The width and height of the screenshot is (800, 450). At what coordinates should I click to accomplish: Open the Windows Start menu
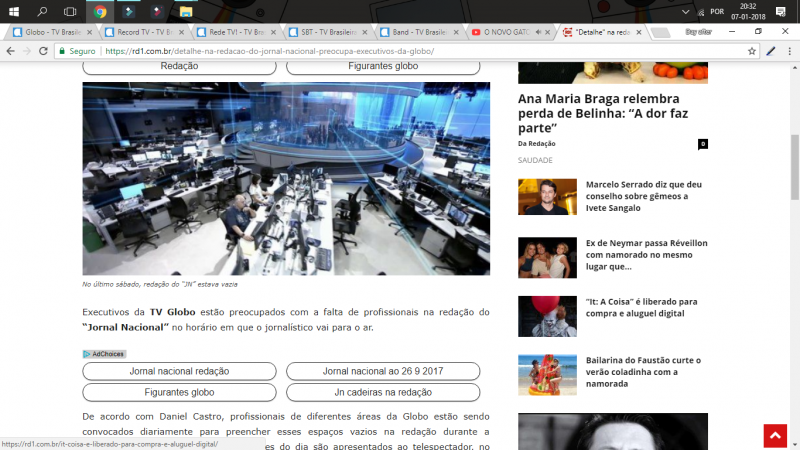(x=14, y=11)
